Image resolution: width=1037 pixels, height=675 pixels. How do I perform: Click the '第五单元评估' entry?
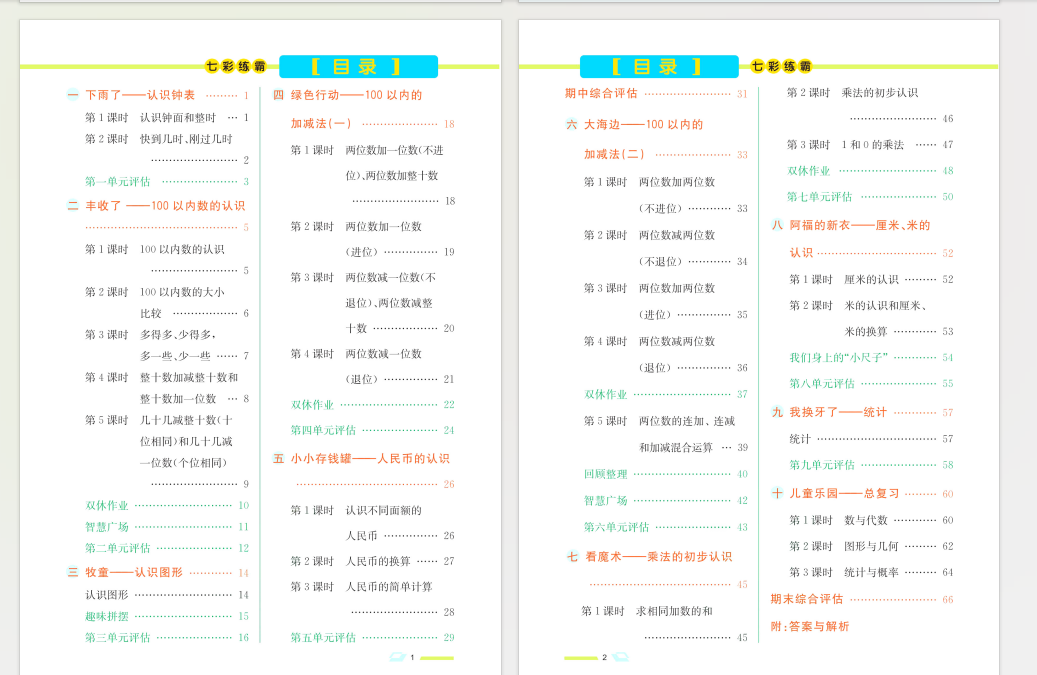[x=323, y=637]
